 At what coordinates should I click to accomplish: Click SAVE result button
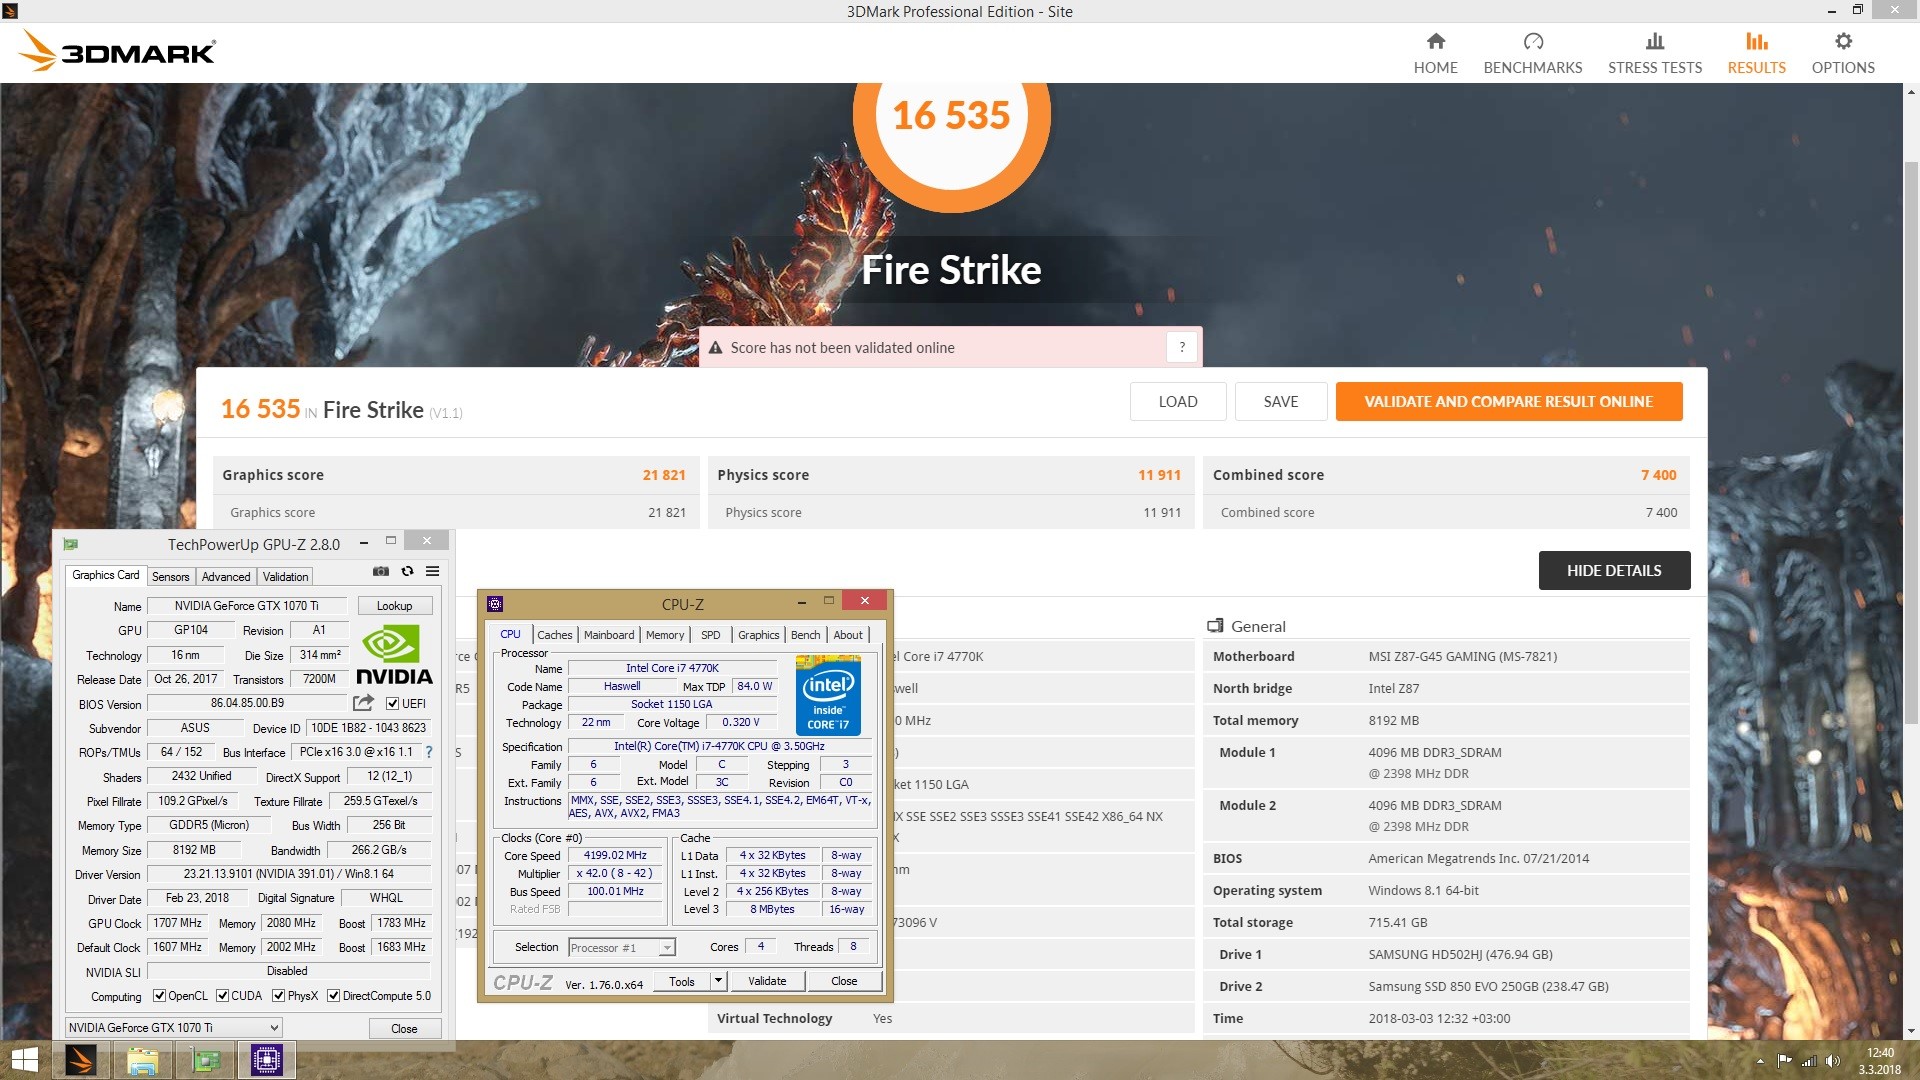(1281, 401)
